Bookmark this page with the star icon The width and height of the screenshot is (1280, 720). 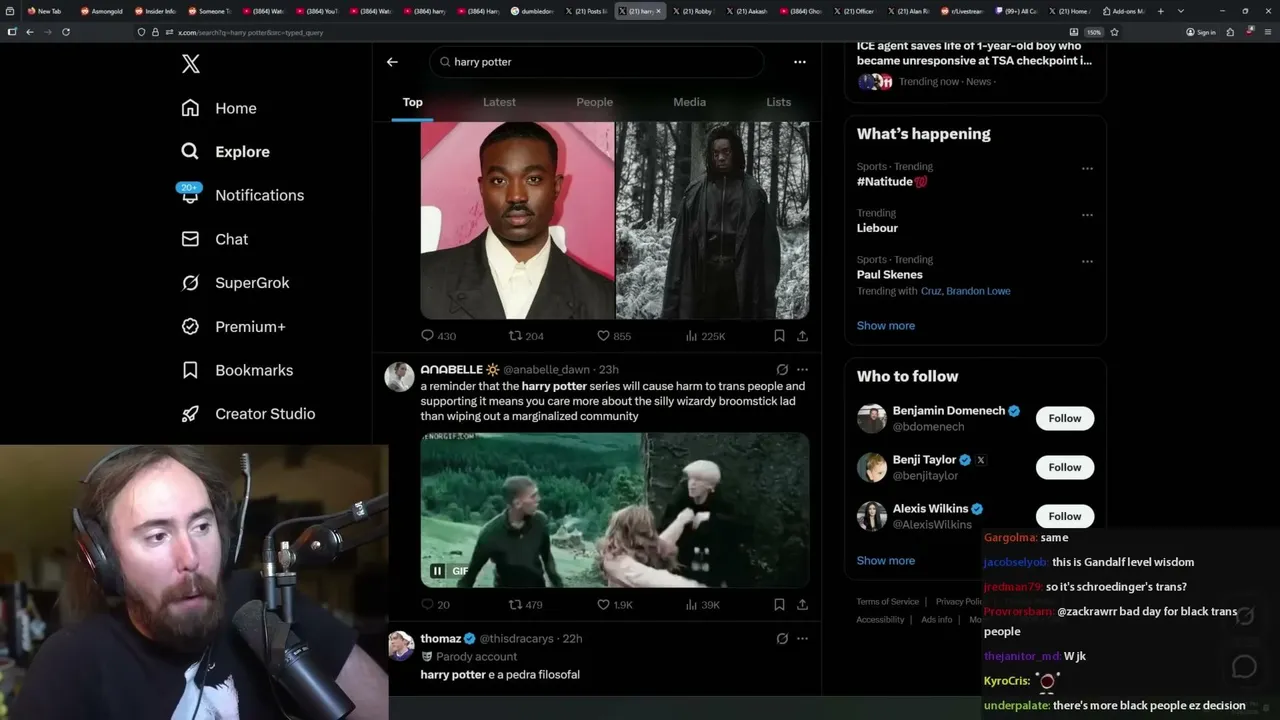1114,32
